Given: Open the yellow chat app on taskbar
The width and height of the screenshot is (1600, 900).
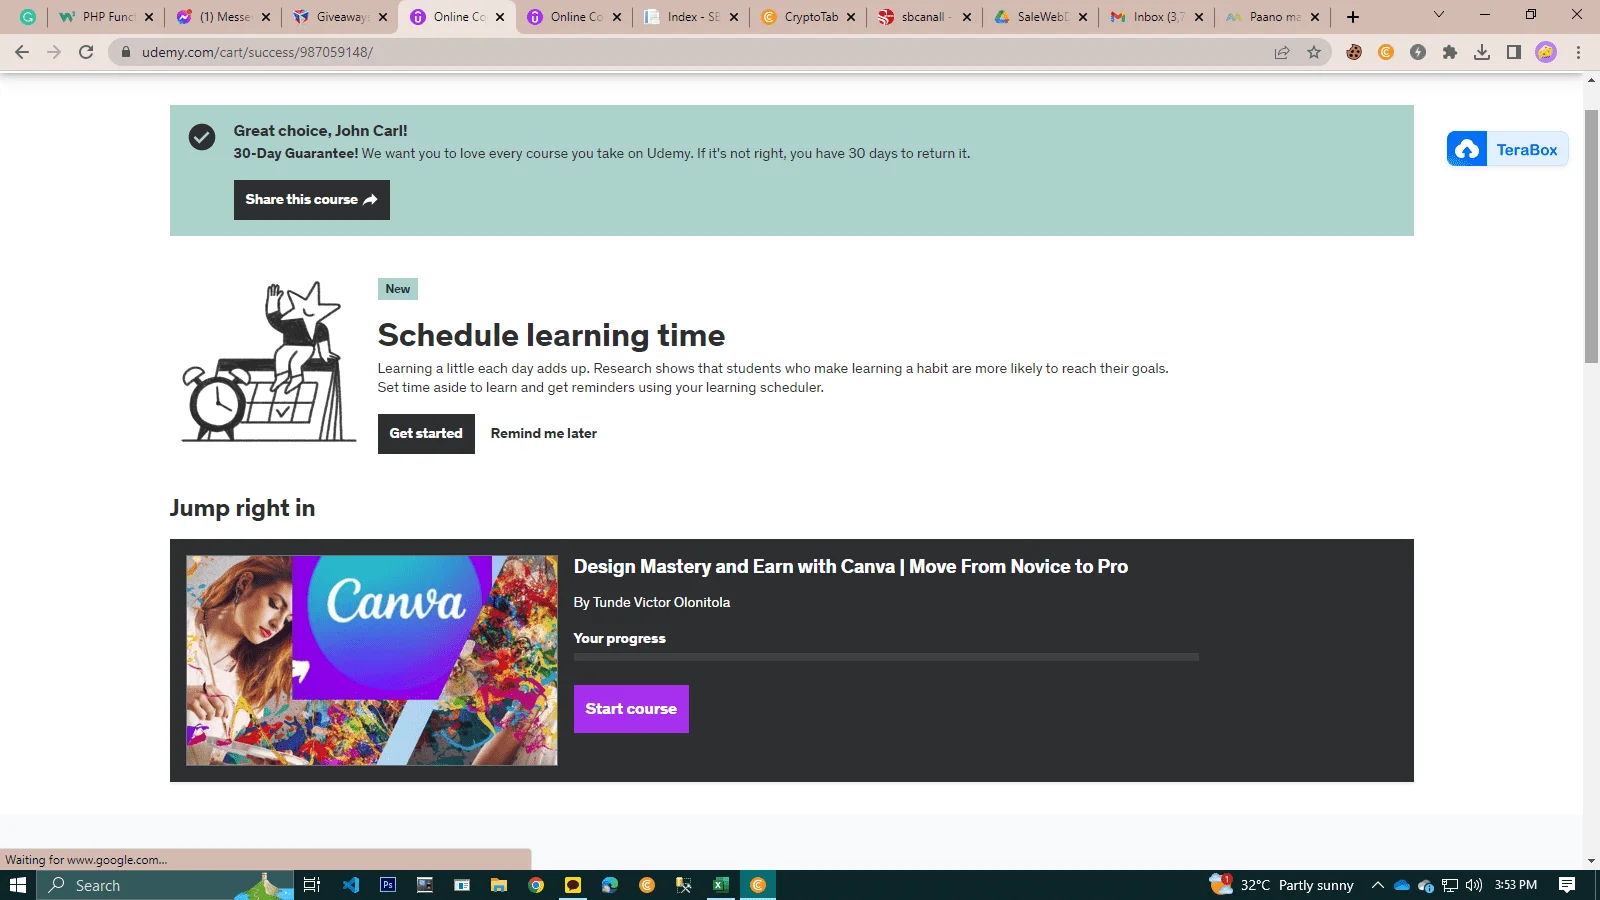Looking at the screenshot, I should click(573, 885).
